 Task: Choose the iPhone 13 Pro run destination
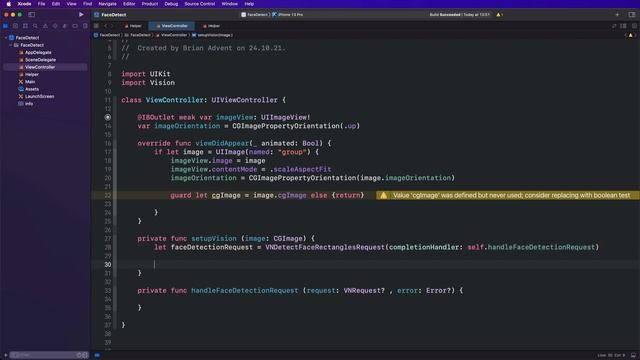[x=288, y=15]
